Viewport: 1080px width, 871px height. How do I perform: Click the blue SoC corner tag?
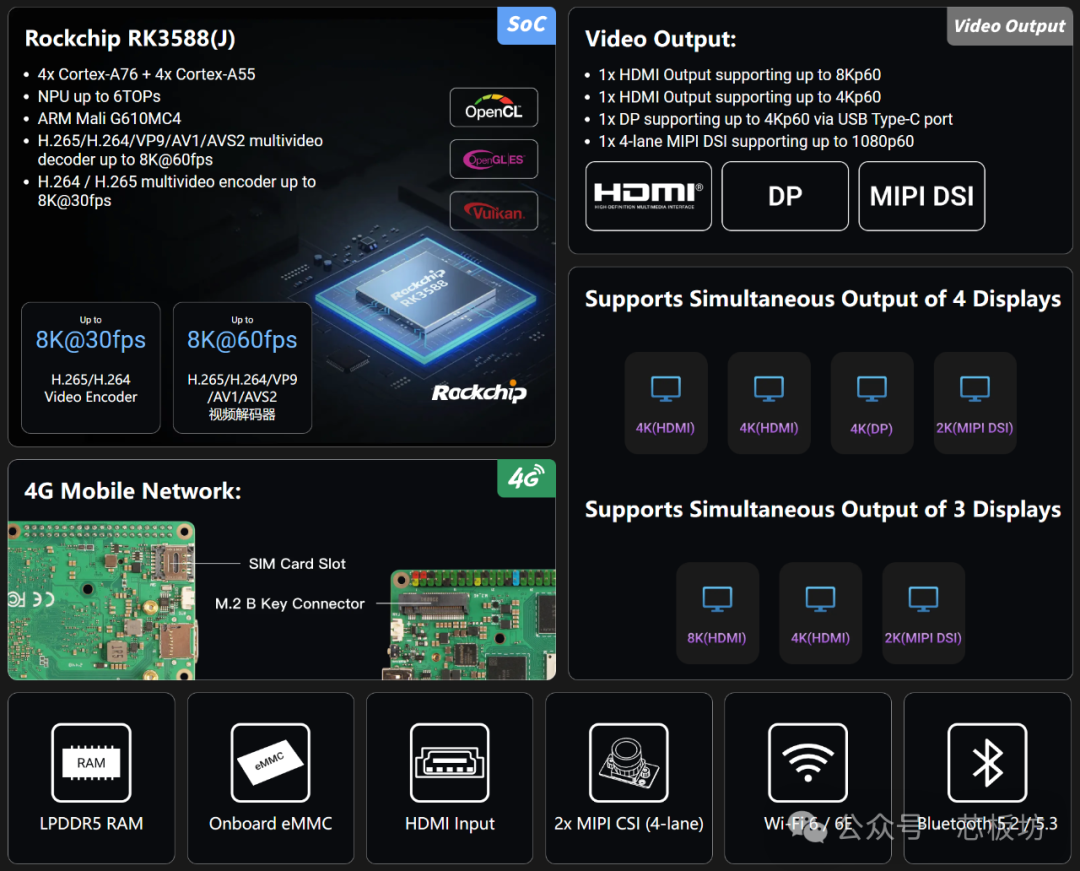pyautogui.click(x=526, y=25)
